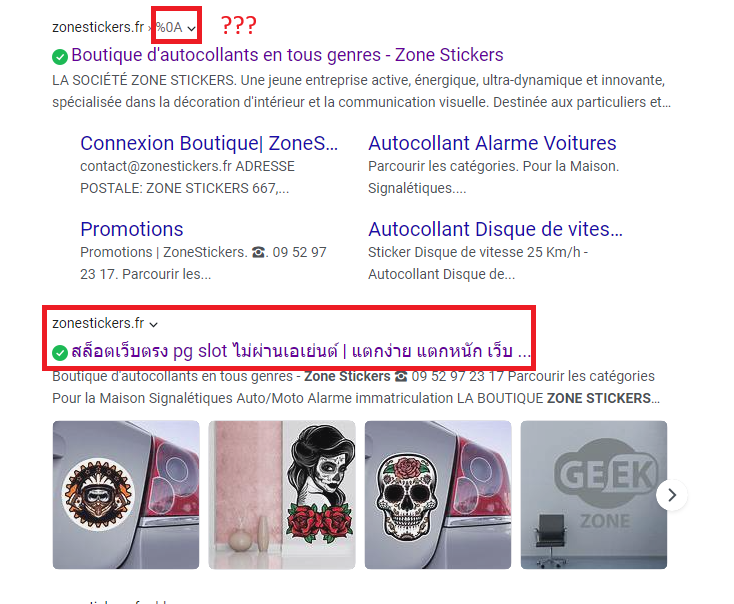
Task: Open the Autocollant Disque de vitesse sitelink
Action: [x=495, y=229]
